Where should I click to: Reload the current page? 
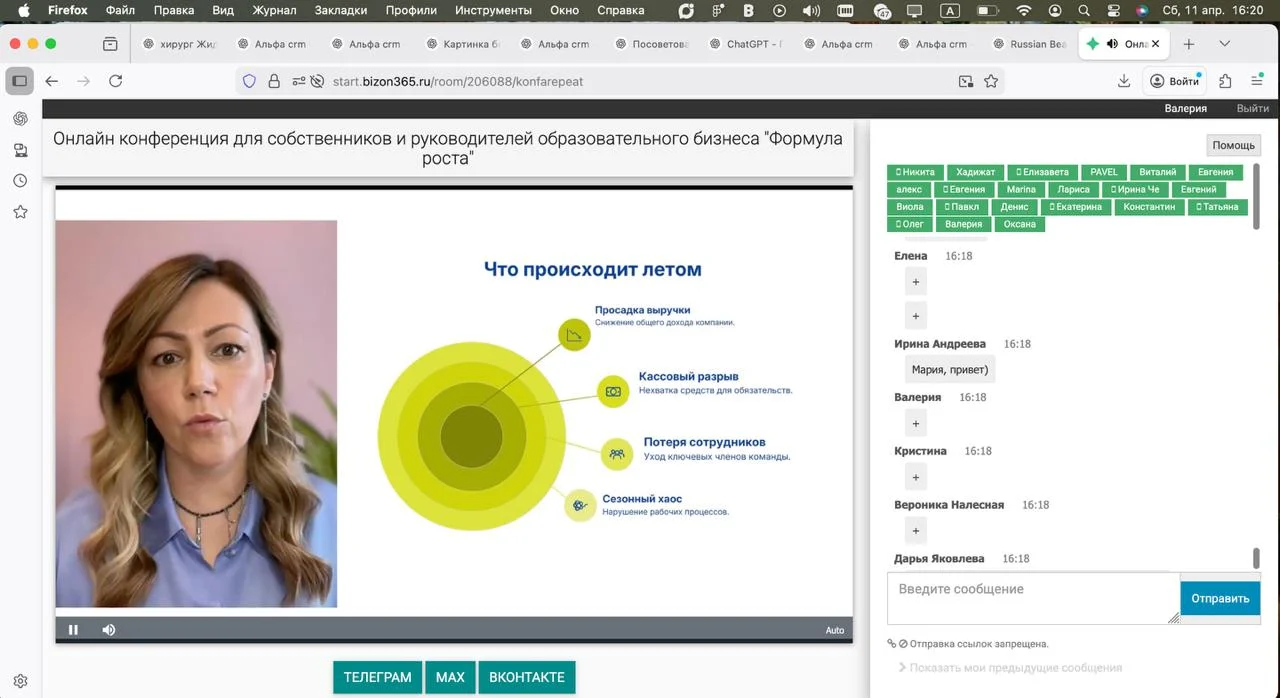click(116, 81)
